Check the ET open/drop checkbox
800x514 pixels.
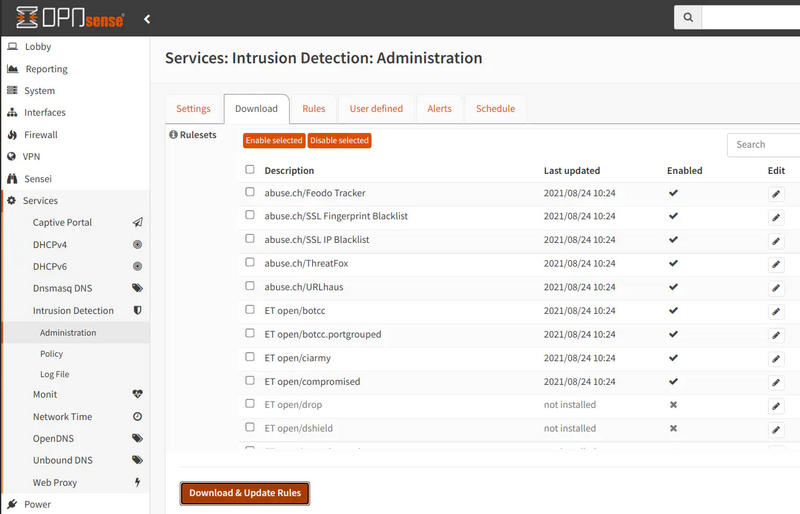coord(249,404)
